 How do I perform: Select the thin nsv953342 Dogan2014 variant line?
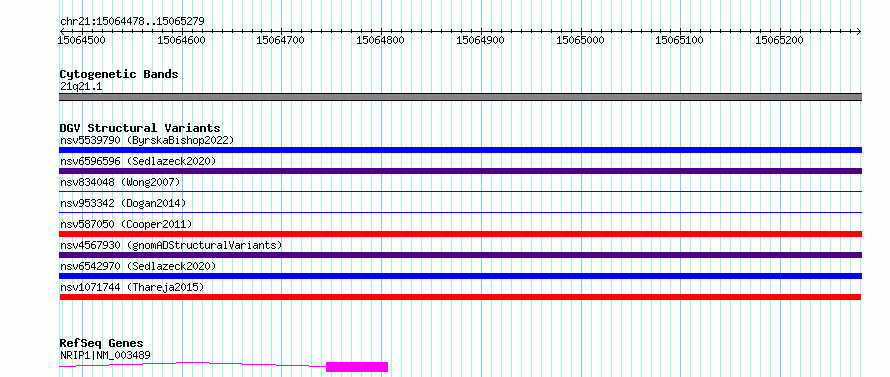click(x=460, y=213)
